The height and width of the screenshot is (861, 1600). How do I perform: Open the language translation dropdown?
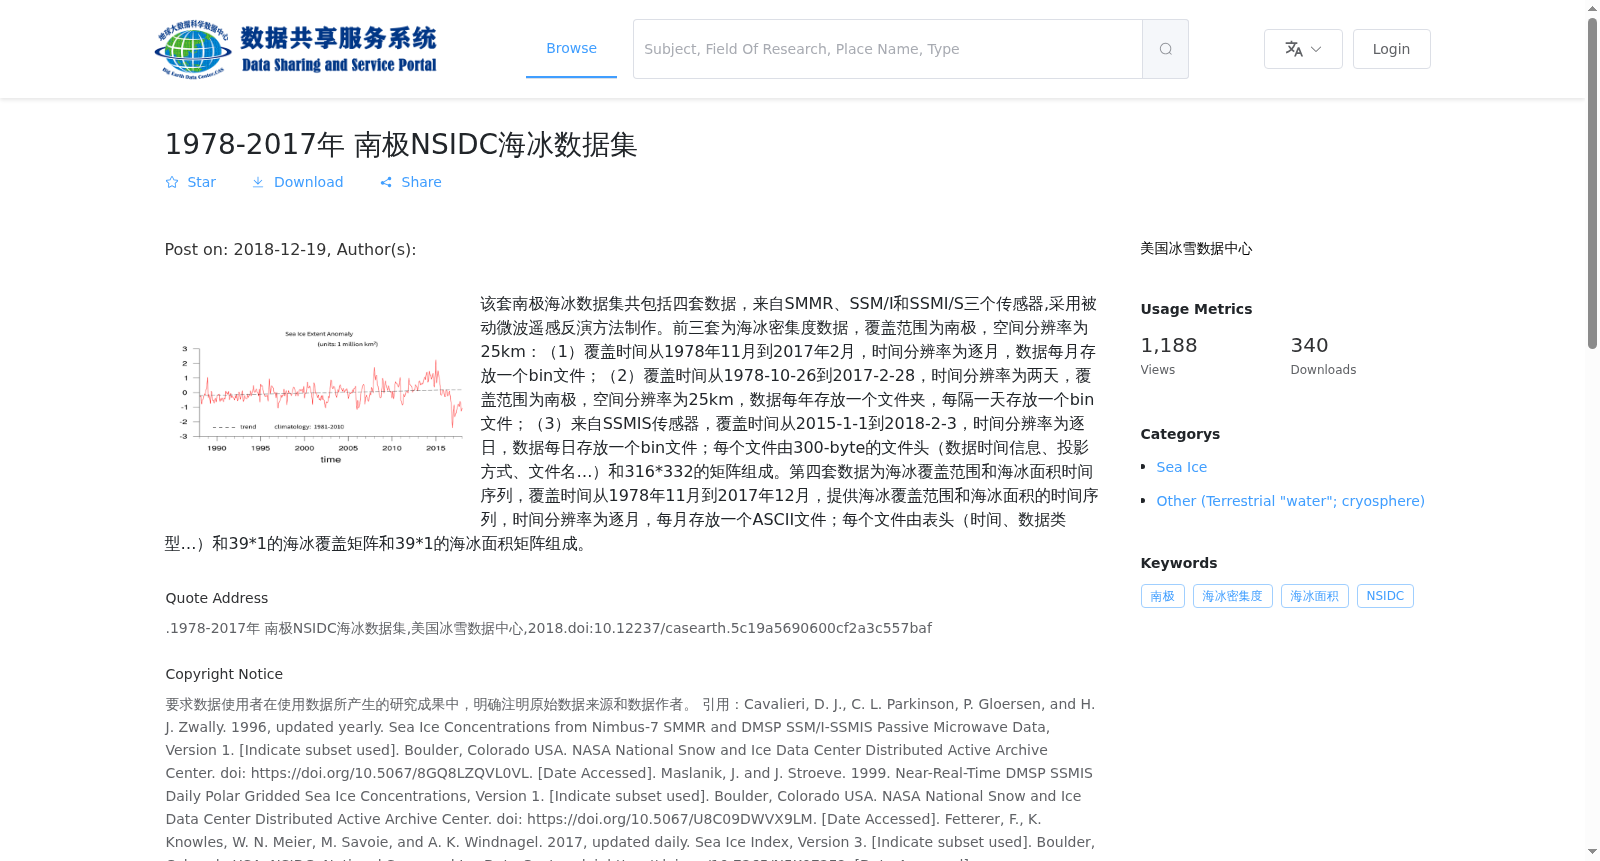1303,49
